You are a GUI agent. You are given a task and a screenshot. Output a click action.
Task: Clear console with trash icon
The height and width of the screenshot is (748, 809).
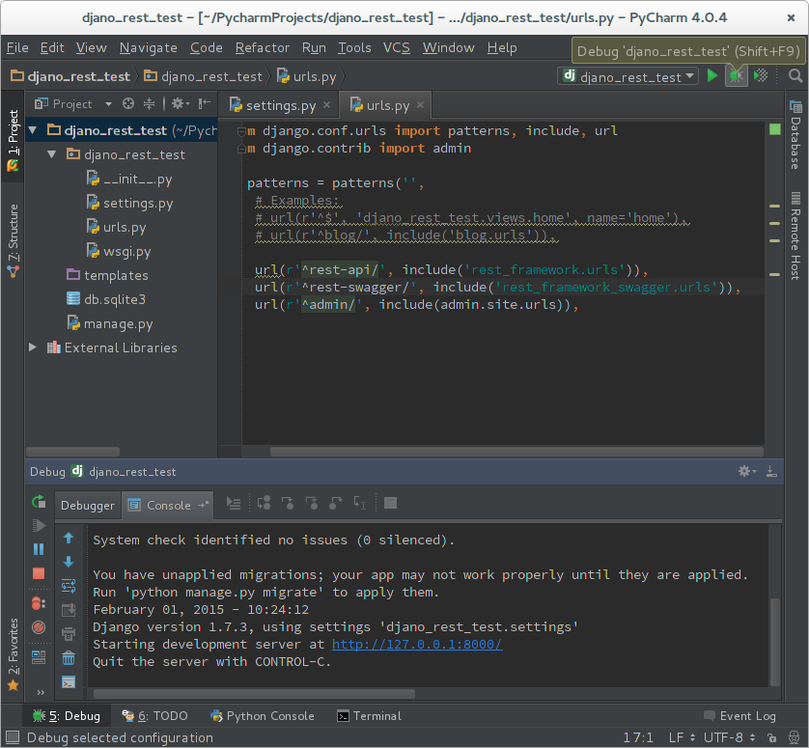68,658
